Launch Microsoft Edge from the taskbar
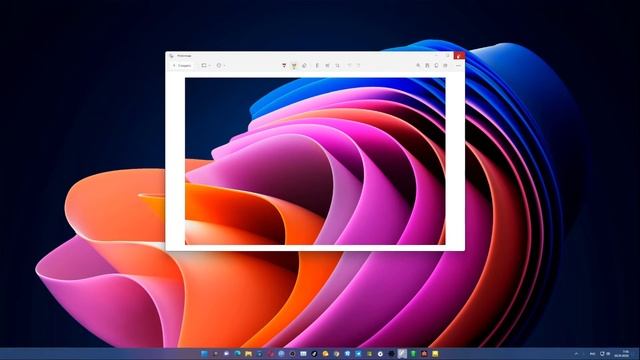 coord(238,353)
